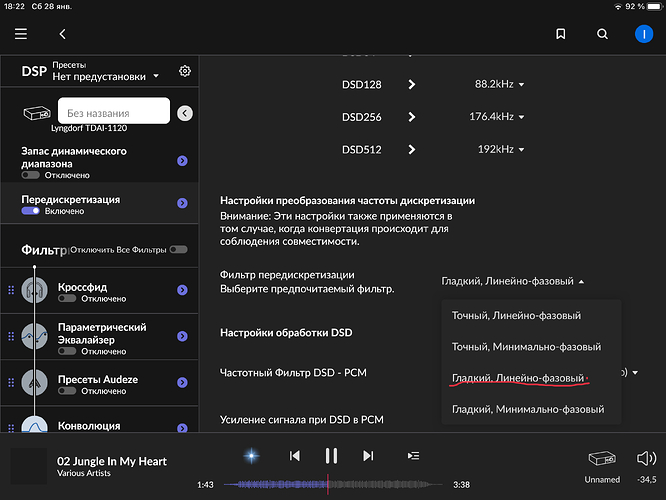Open Пресеты Audeze settings arrow
This screenshot has width=666, height=500.
[182, 382]
